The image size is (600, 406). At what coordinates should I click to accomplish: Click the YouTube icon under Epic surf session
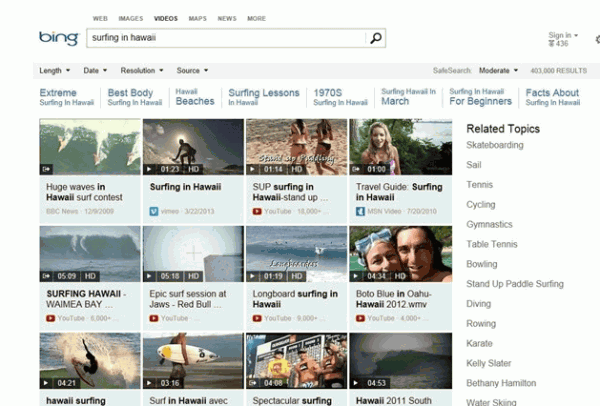(153, 318)
